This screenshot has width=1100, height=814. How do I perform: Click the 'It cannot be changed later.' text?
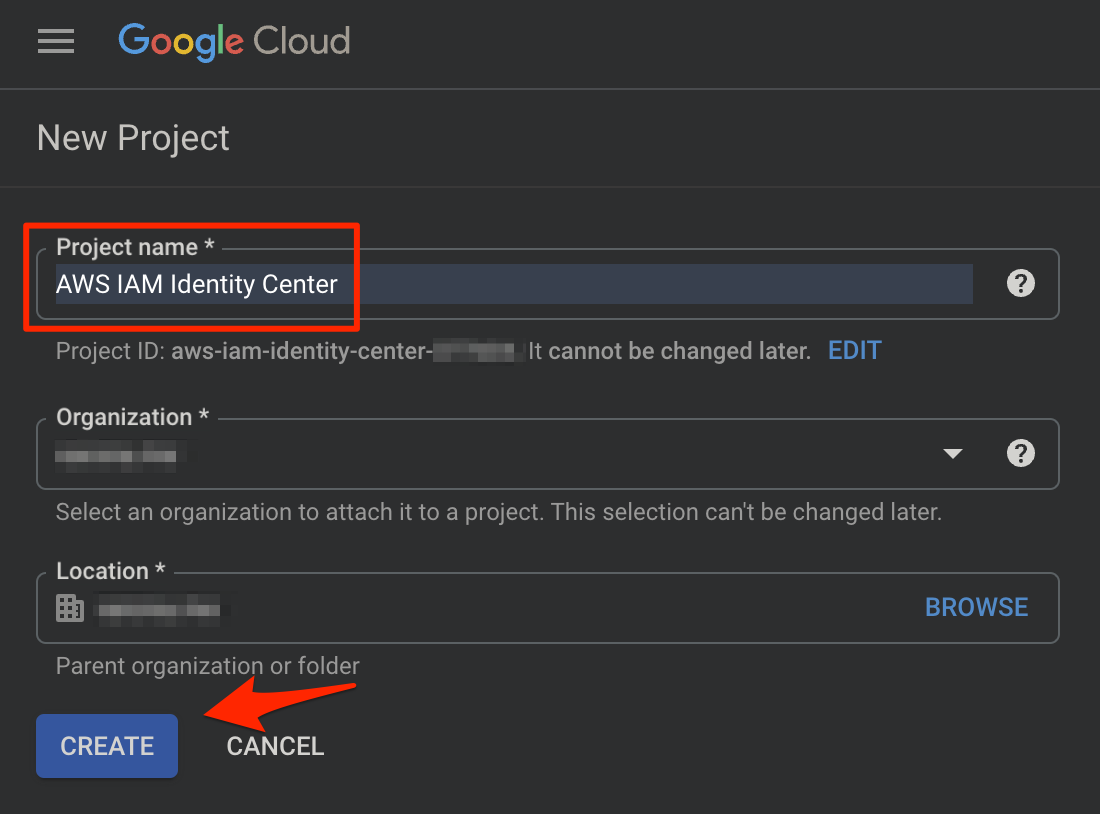click(669, 350)
